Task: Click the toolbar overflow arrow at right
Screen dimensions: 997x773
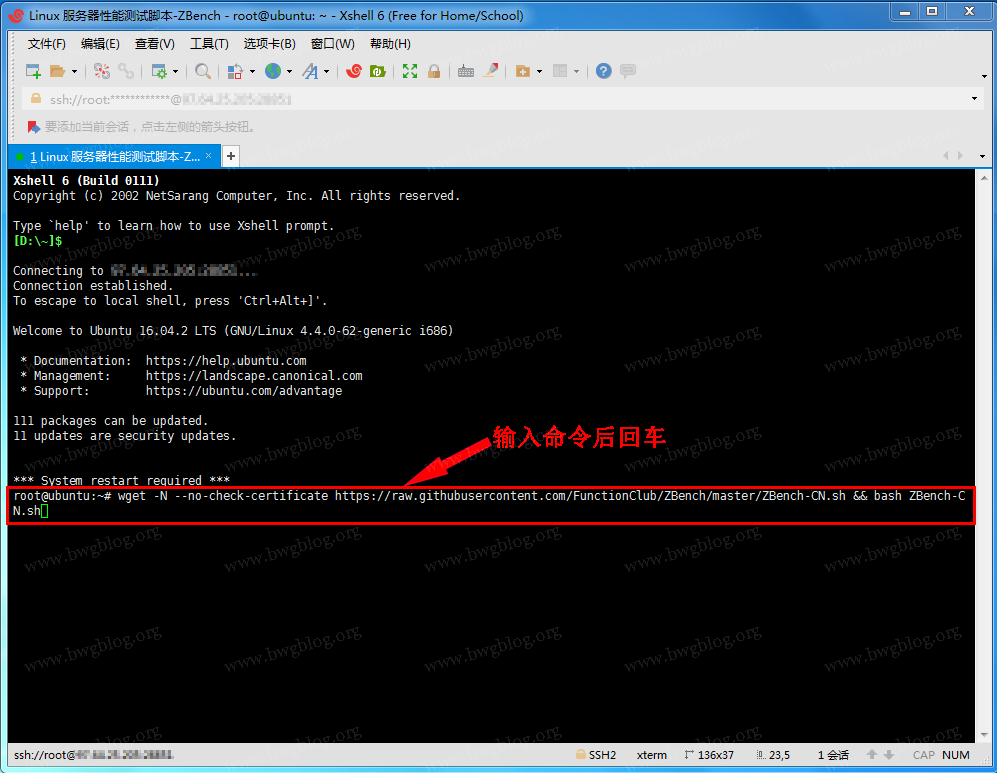Action: point(984,78)
